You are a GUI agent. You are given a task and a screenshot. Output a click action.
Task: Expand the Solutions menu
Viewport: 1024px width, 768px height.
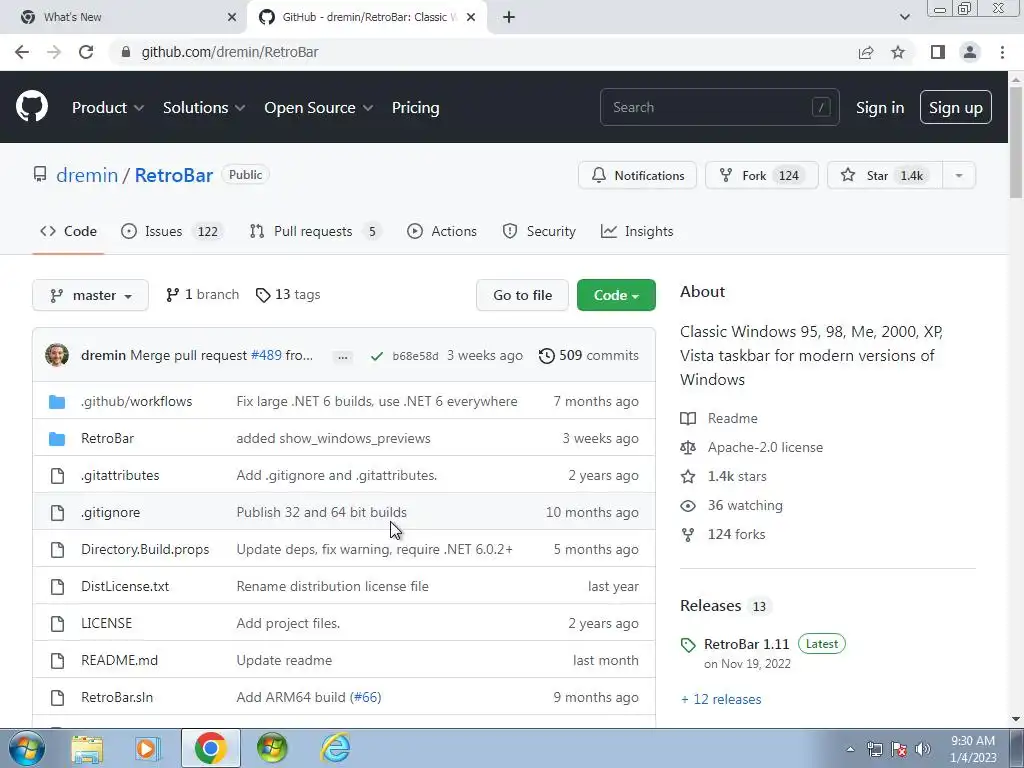pos(204,108)
